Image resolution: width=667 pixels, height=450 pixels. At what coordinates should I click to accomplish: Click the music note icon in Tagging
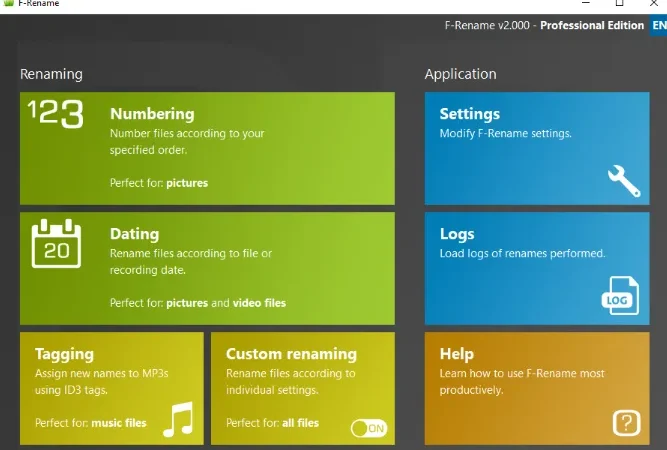179,419
